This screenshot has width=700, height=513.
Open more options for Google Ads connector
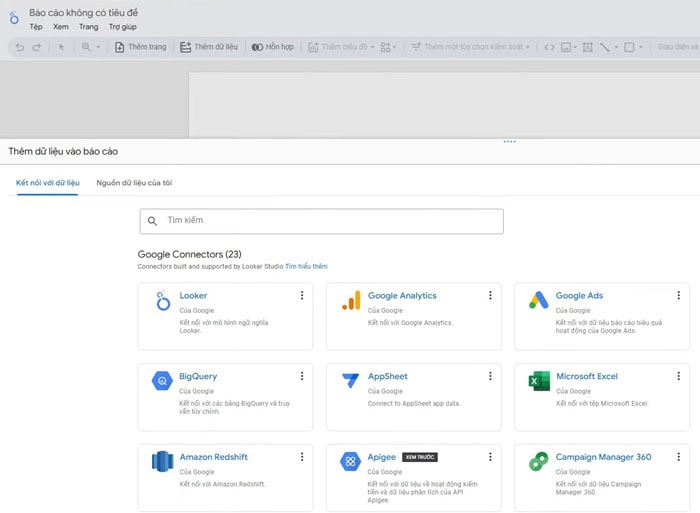(679, 295)
